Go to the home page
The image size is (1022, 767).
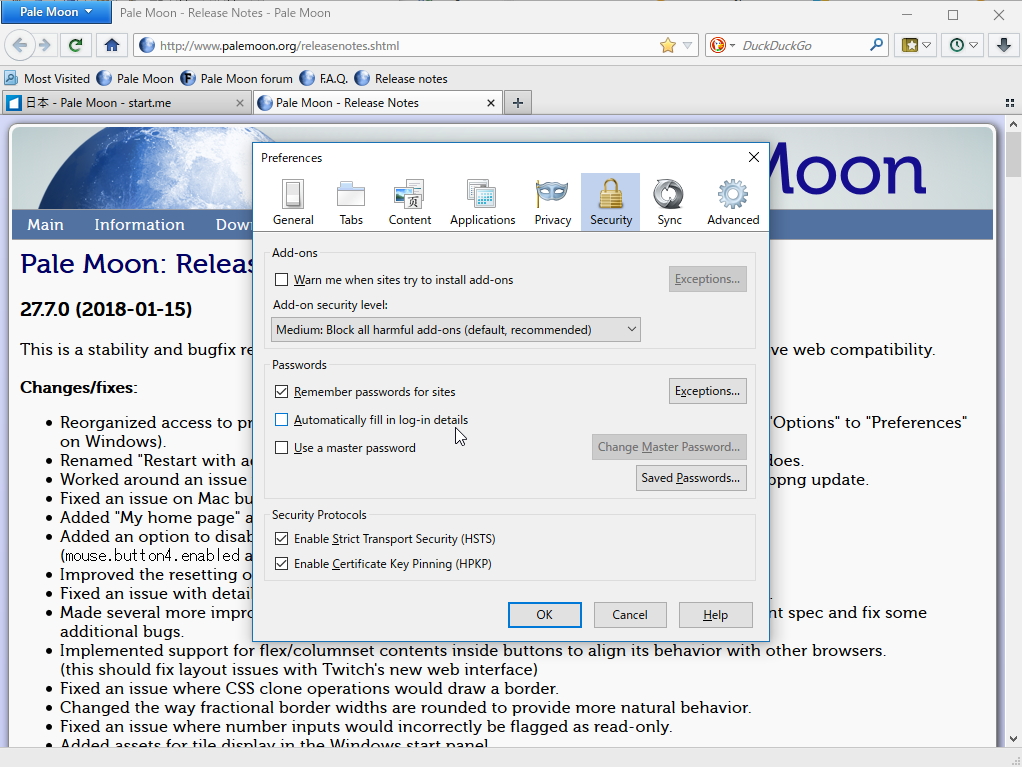pos(111,45)
